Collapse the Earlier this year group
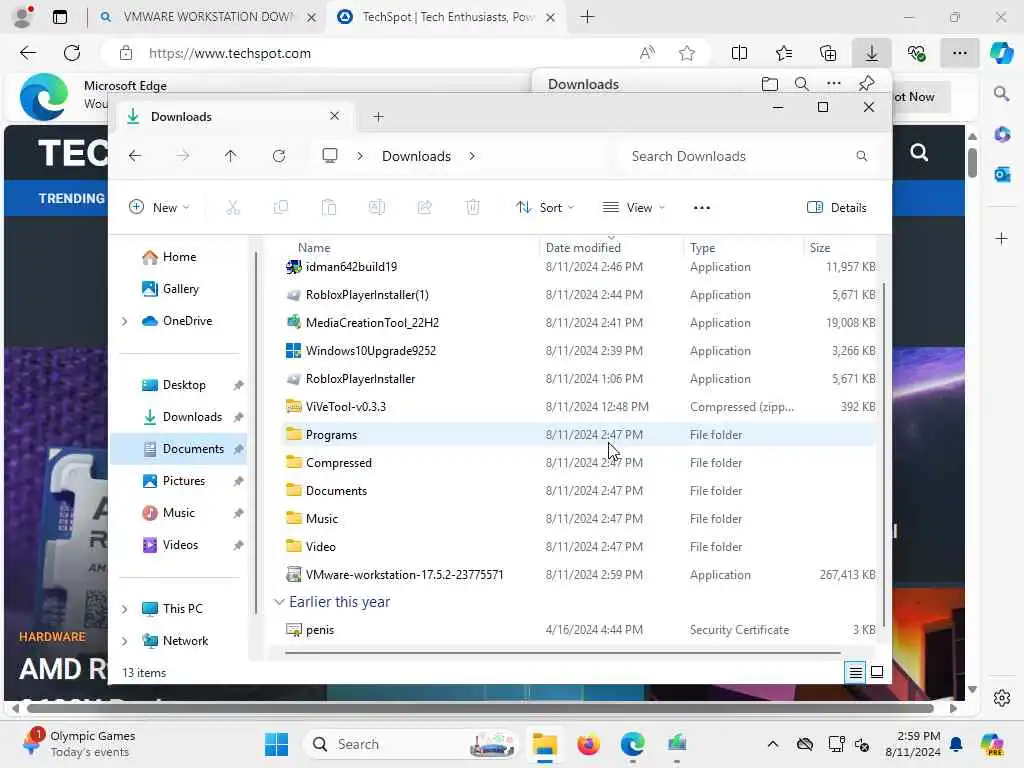The height and width of the screenshot is (768, 1024). click(x=279, y=601)
